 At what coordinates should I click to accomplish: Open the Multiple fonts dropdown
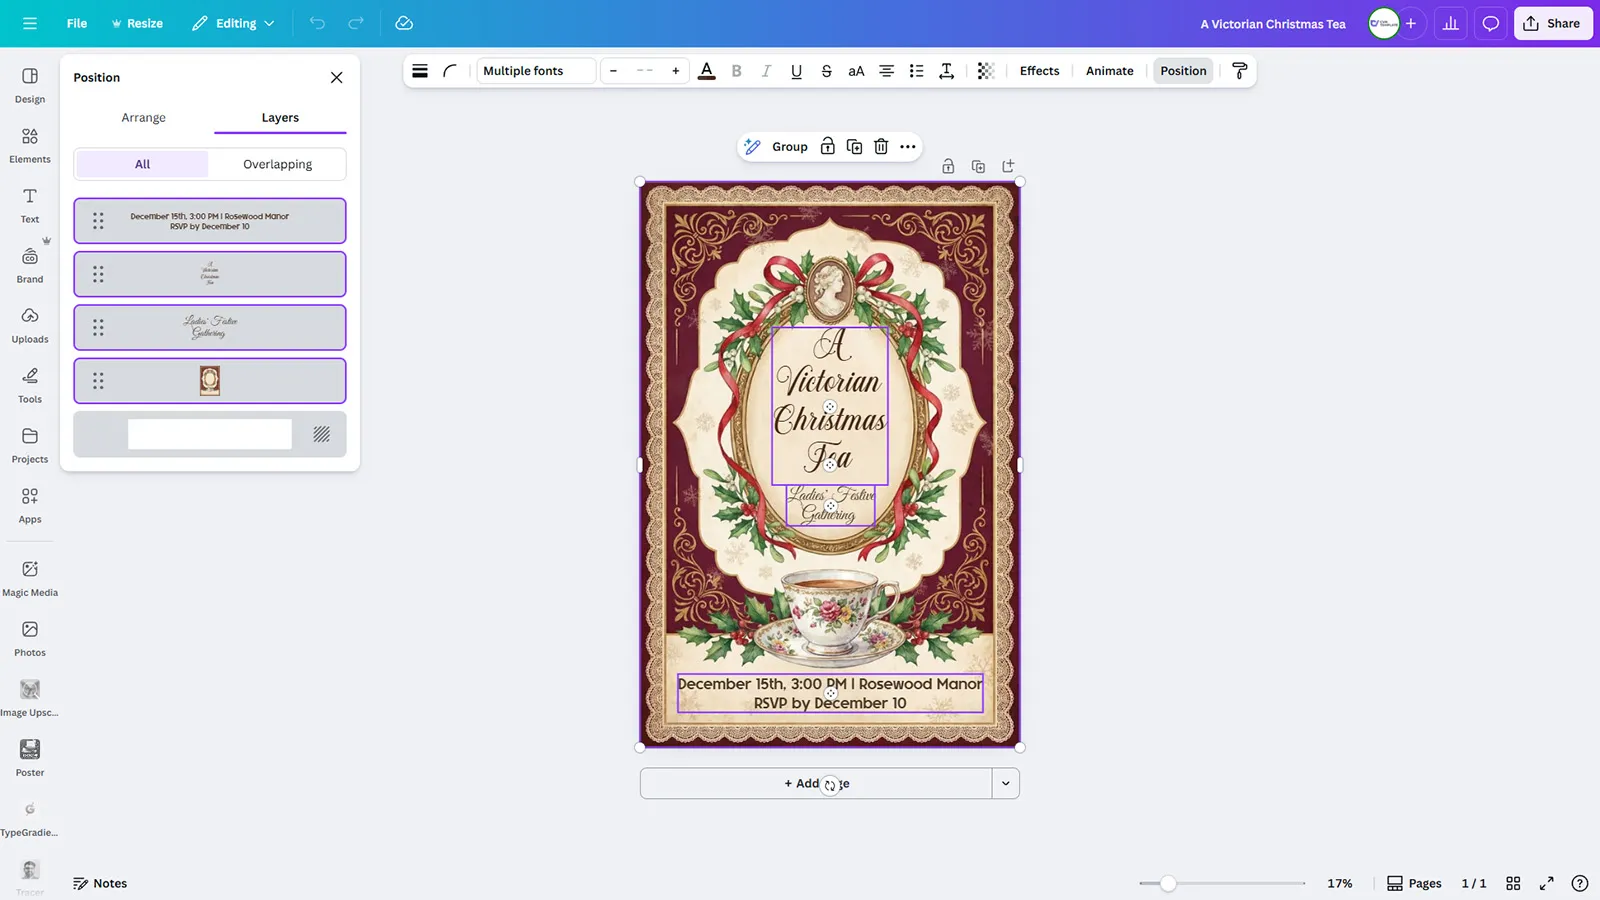536,71
